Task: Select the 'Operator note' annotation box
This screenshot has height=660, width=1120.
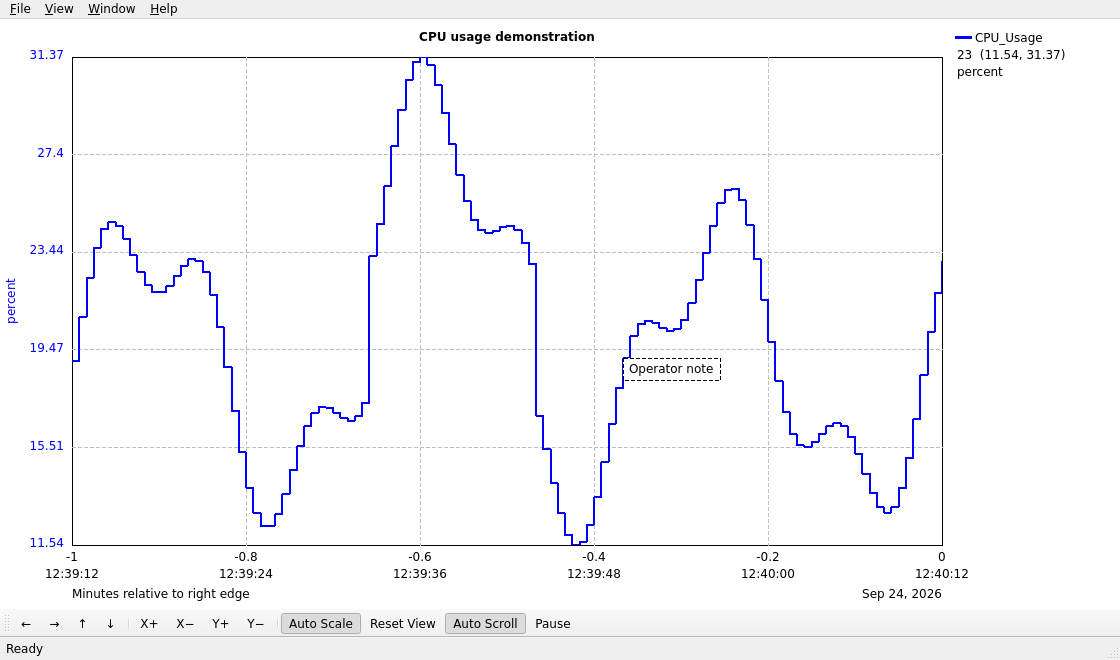Action: click(671, 369)
